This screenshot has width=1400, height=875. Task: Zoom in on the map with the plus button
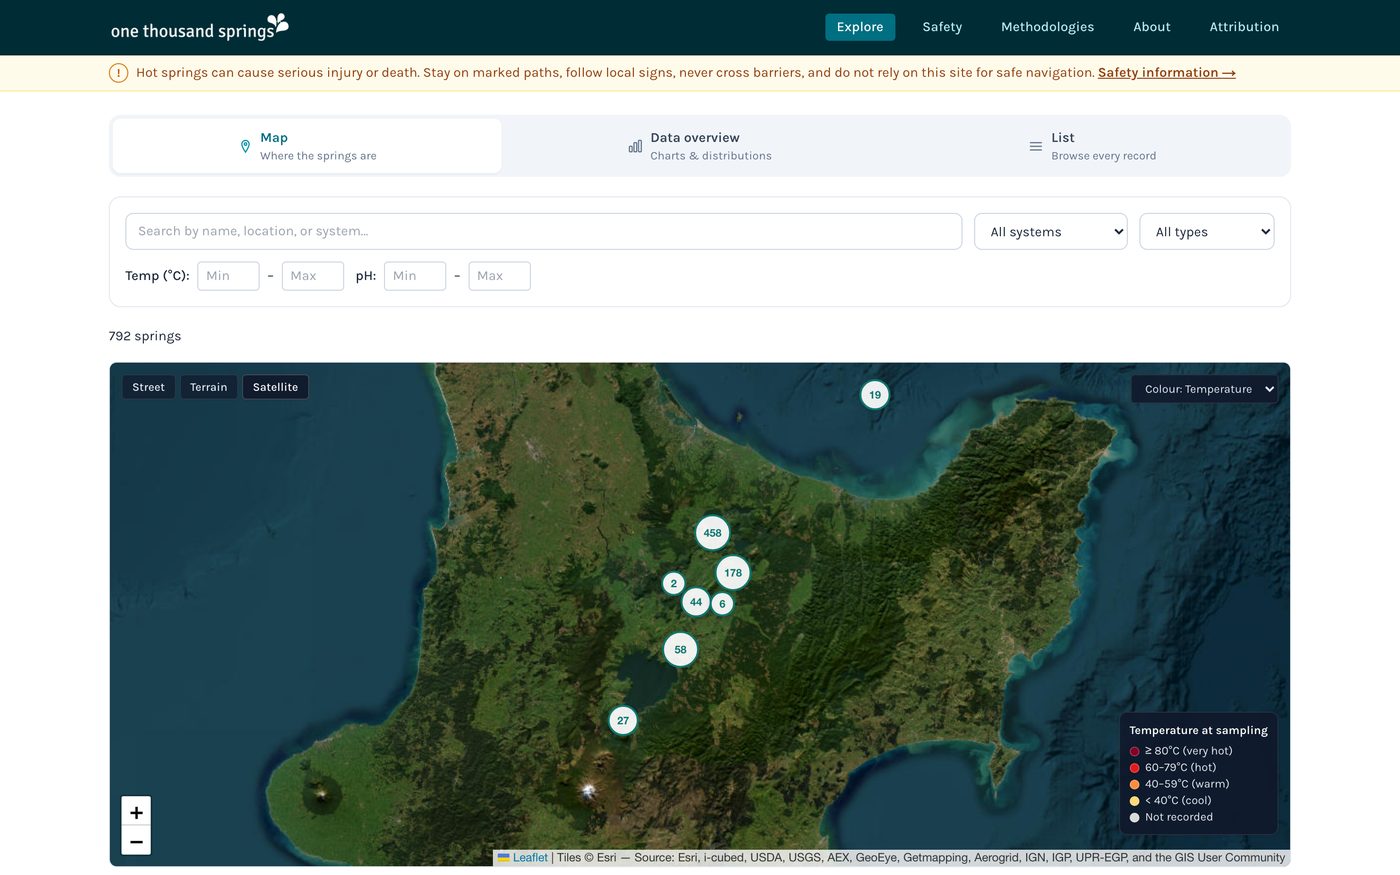[x=136, y=812]
